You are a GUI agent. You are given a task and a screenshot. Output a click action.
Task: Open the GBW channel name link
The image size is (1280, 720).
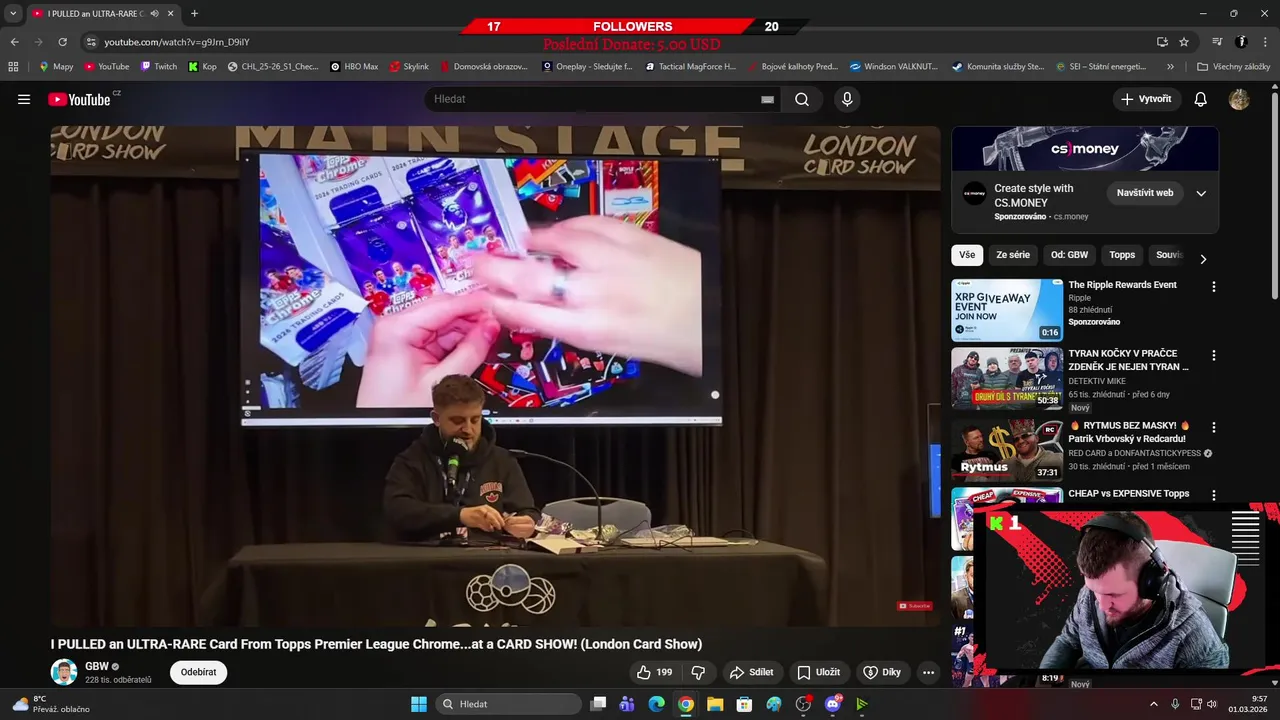click(97, 666)
